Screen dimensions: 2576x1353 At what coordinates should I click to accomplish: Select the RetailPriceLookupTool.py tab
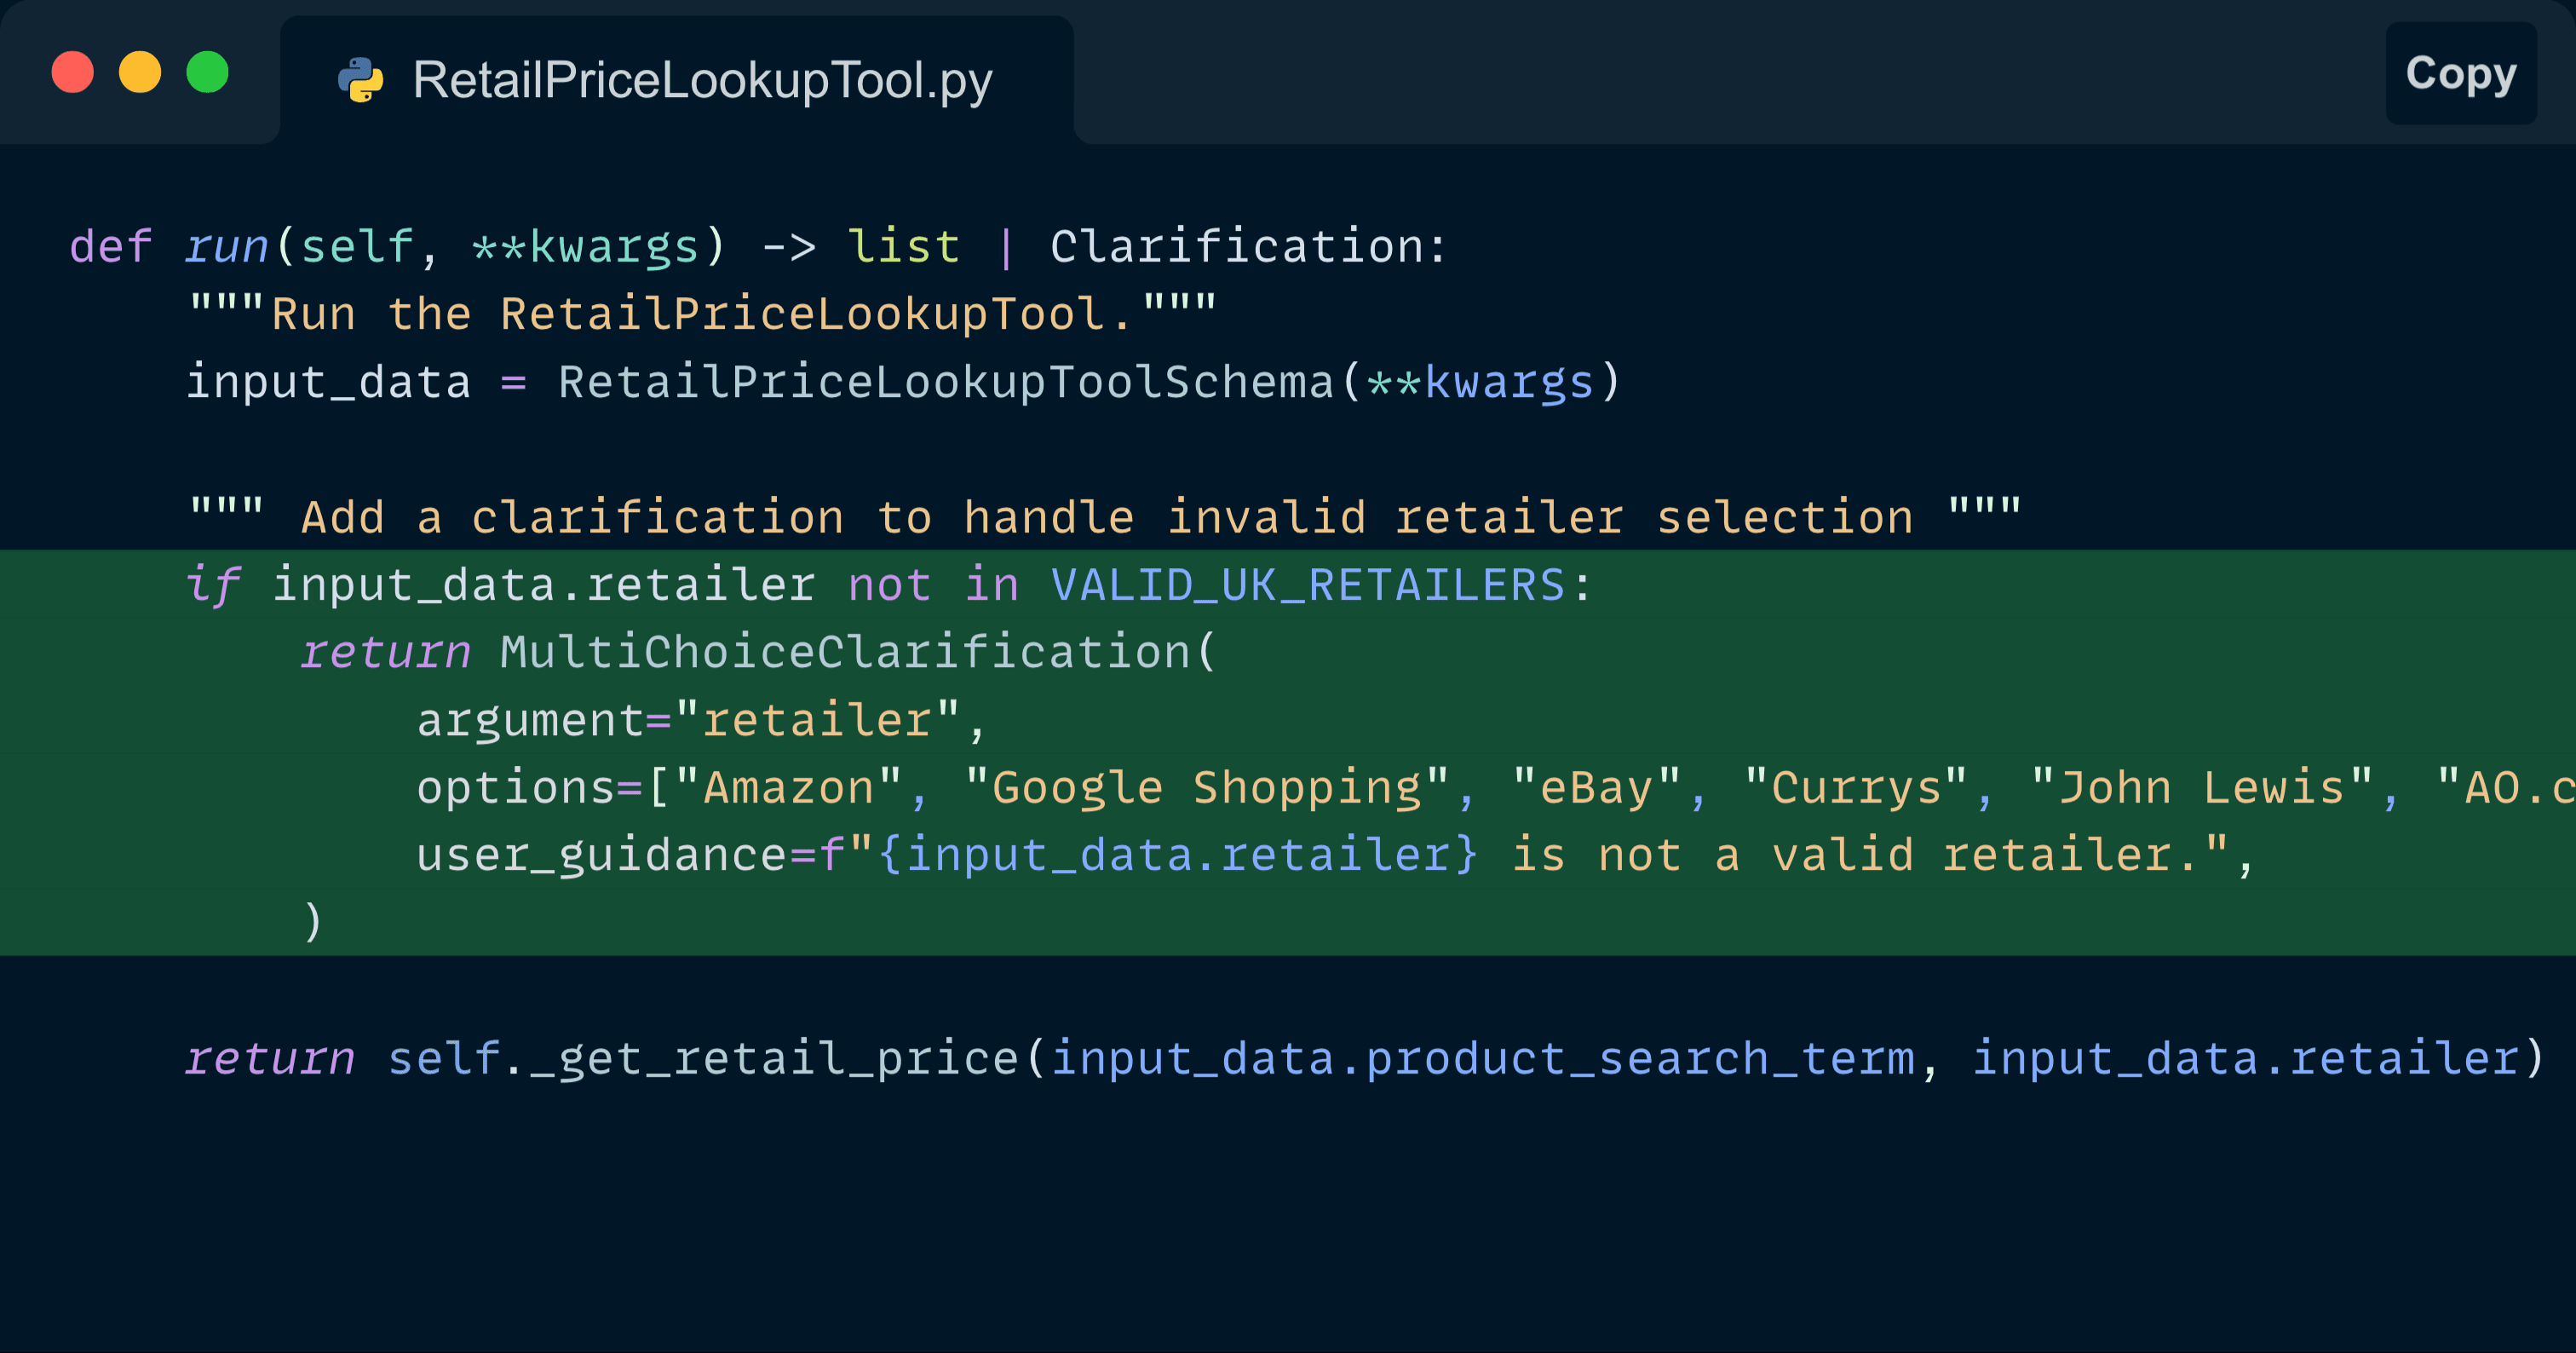click(x=677, y=80)
